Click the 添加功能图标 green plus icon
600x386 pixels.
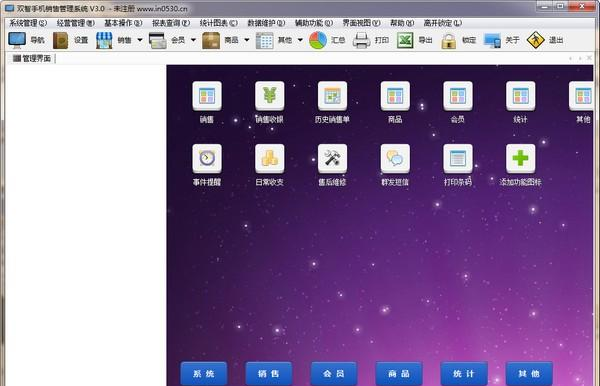pos(521,158)
